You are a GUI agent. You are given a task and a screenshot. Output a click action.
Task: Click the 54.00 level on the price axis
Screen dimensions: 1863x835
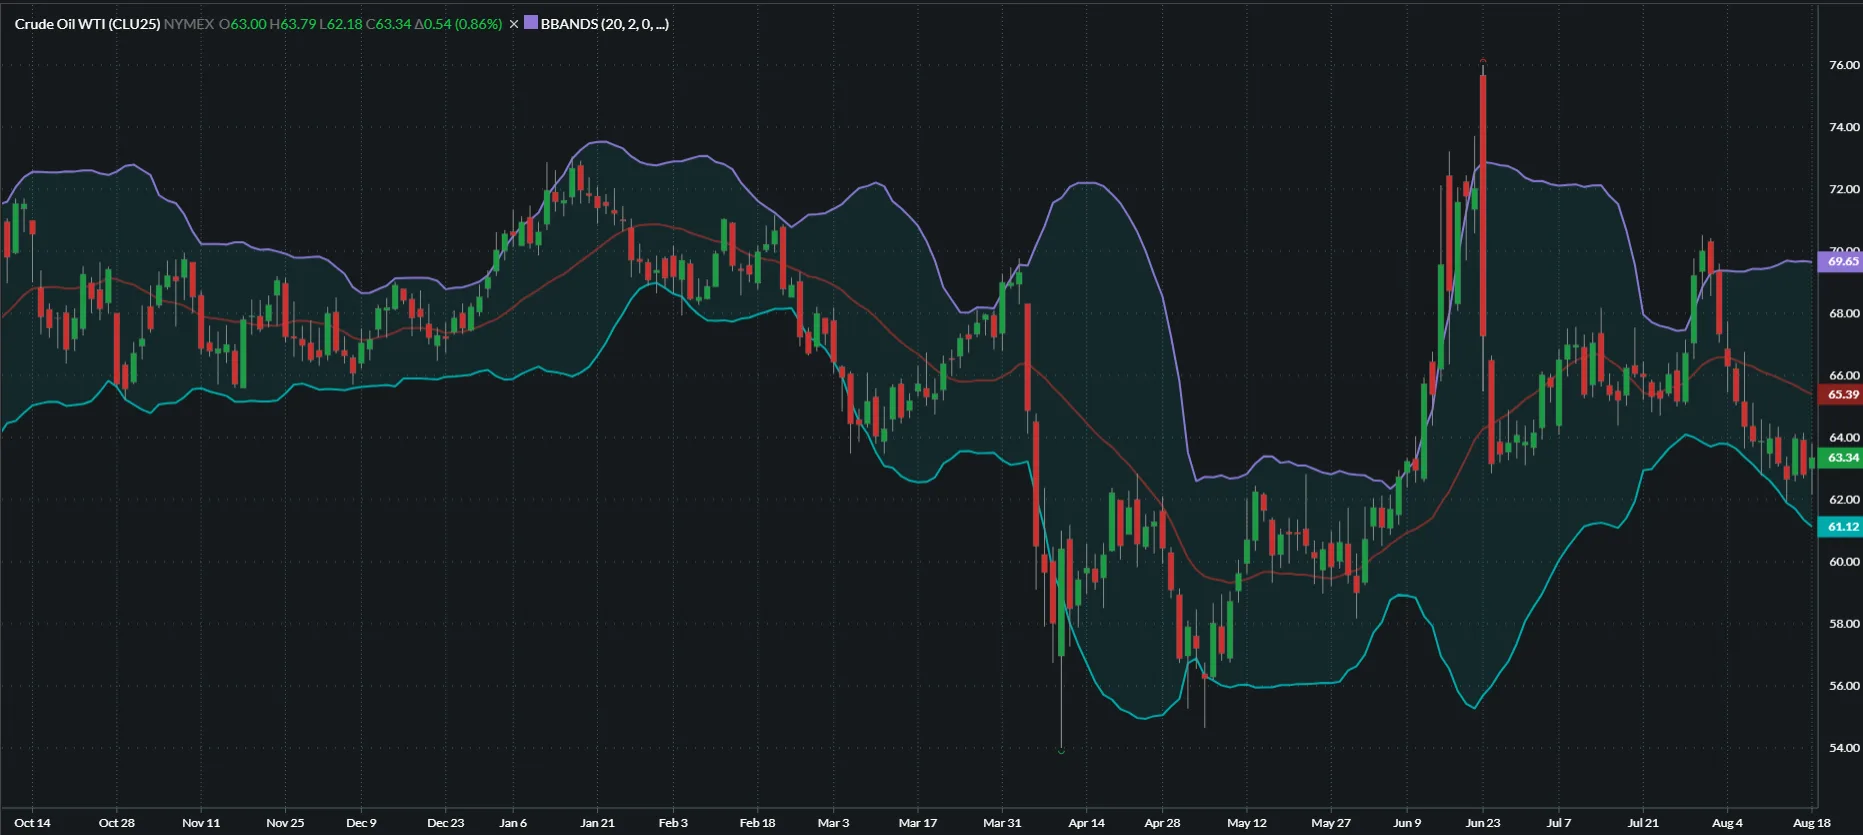click(1844, 748)
